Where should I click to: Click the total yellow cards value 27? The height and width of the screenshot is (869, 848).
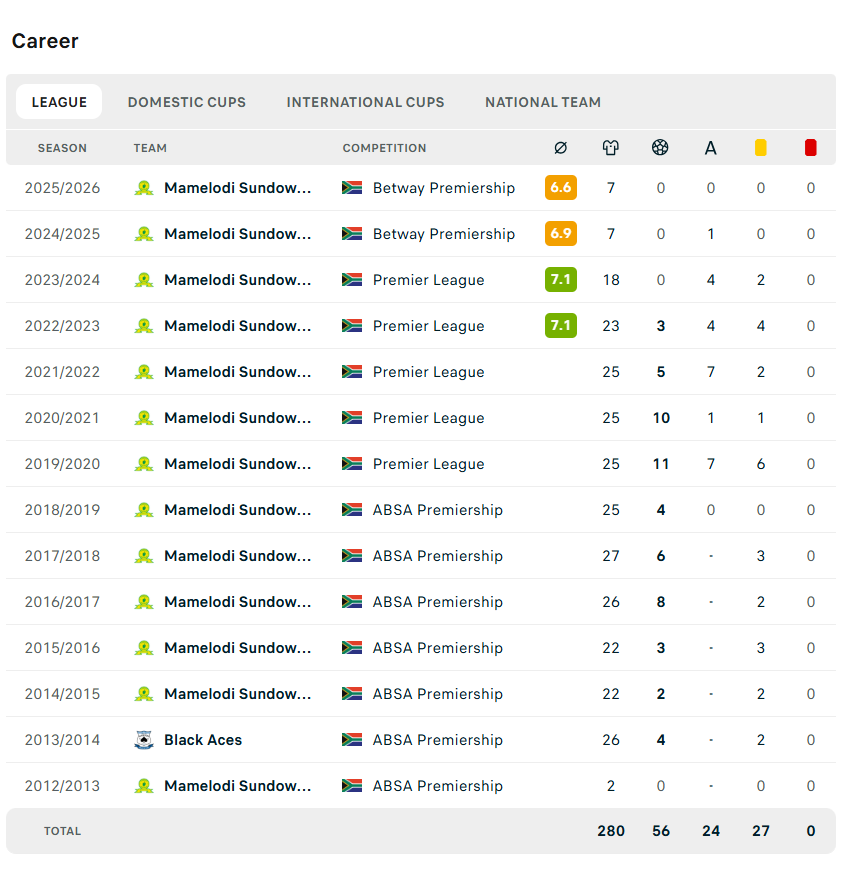[x=760, y=831]
